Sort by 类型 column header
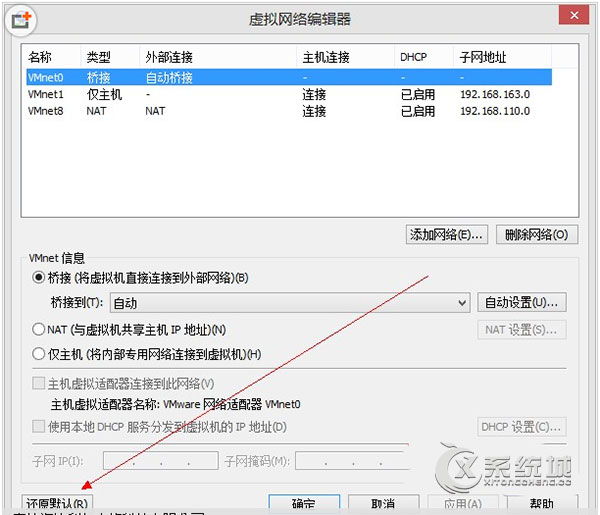The image size is (600, 515). click(110, 57)
